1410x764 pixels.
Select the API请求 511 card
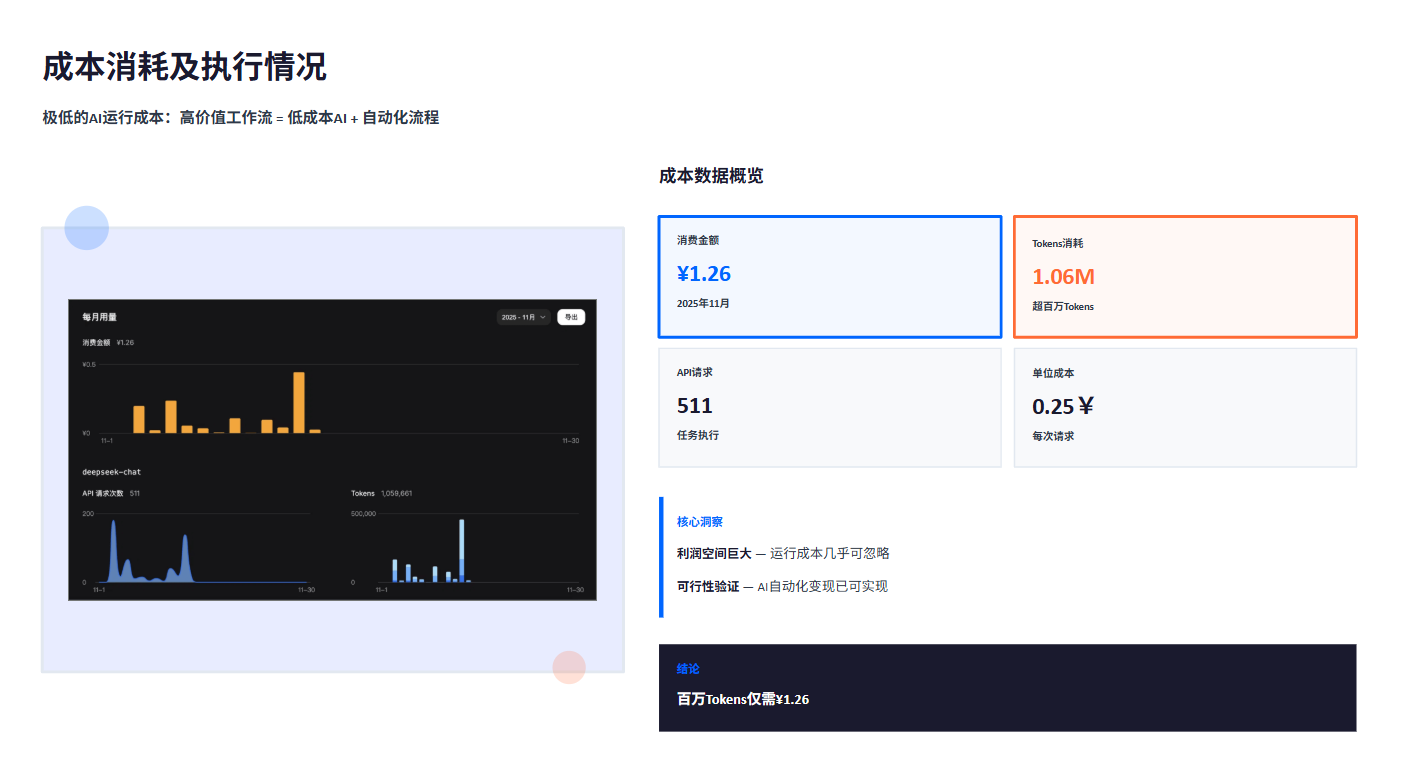pyautogui.click(x=829, y=407)
